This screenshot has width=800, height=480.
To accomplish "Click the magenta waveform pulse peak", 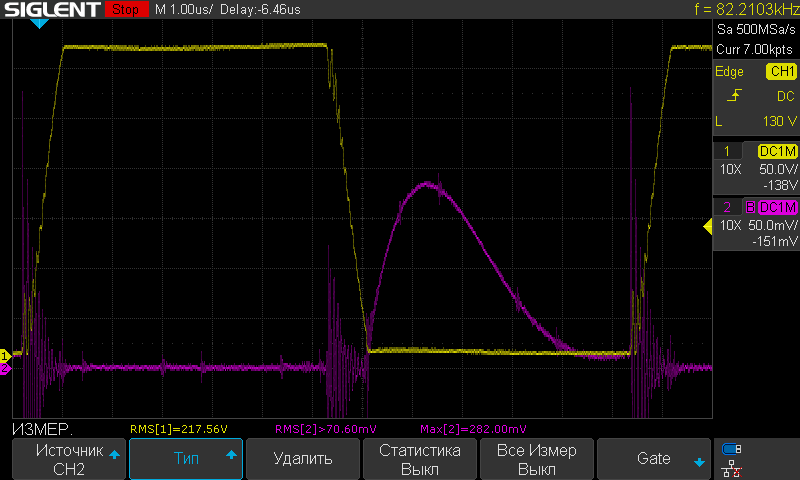I will 427,184.
